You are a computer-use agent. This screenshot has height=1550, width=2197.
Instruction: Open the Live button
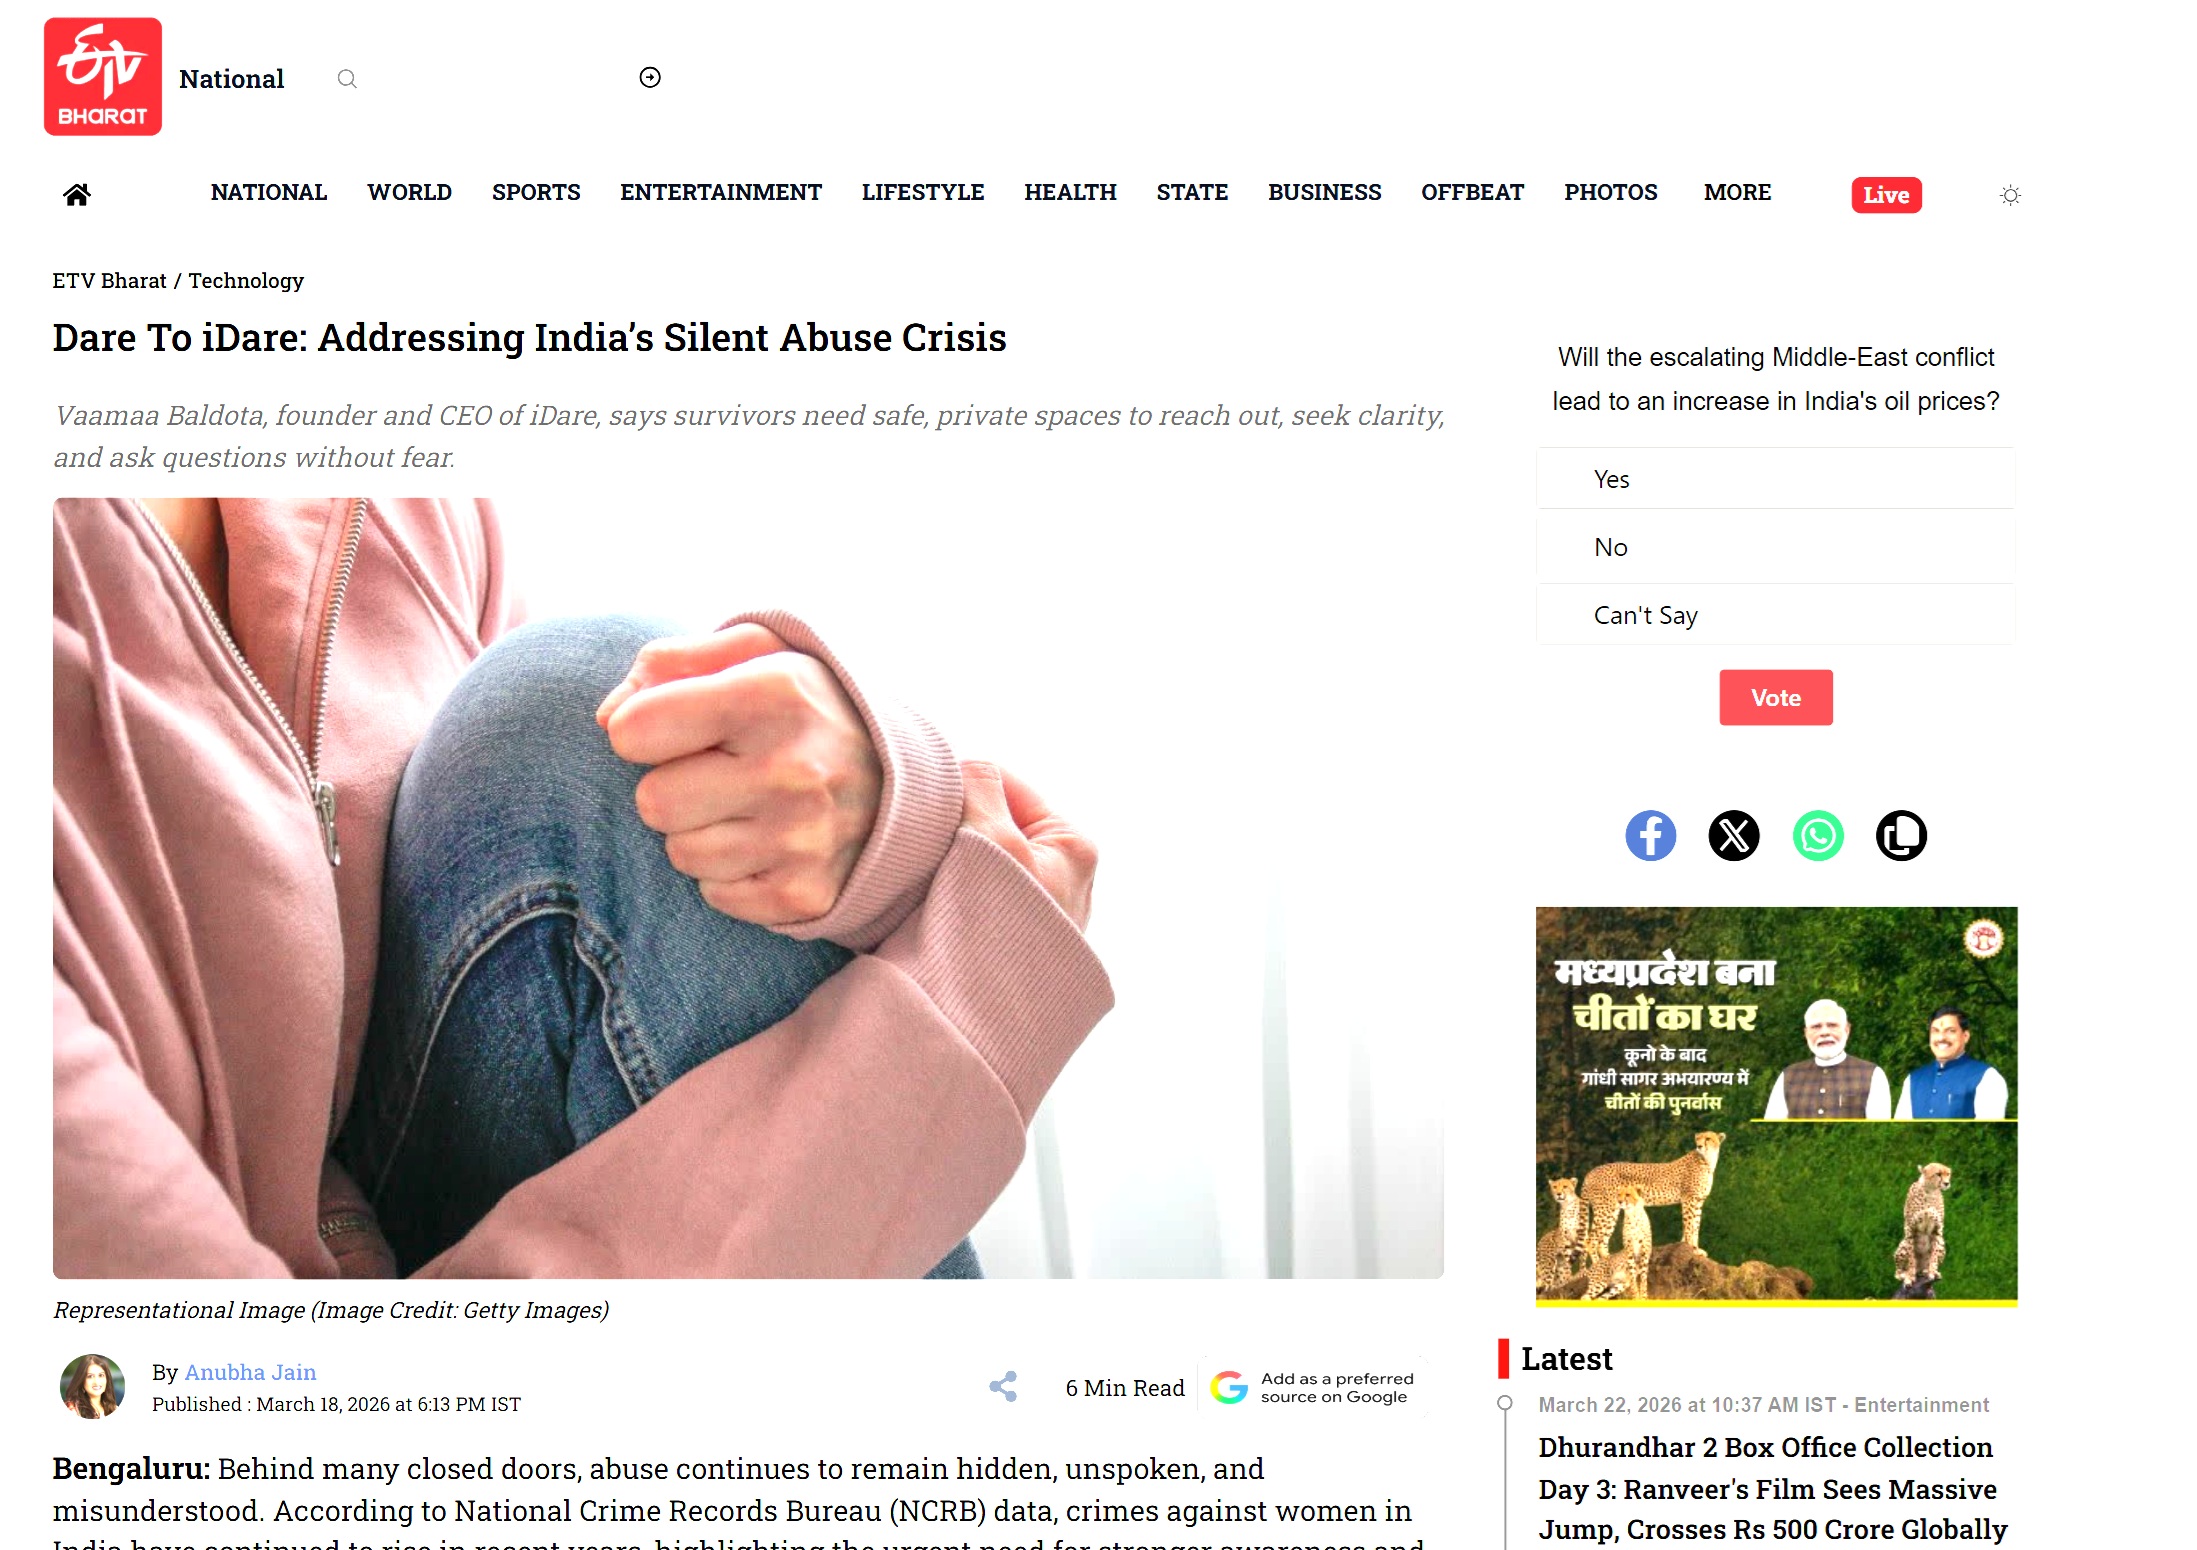pyautogui.click(x=1886, y=195)
